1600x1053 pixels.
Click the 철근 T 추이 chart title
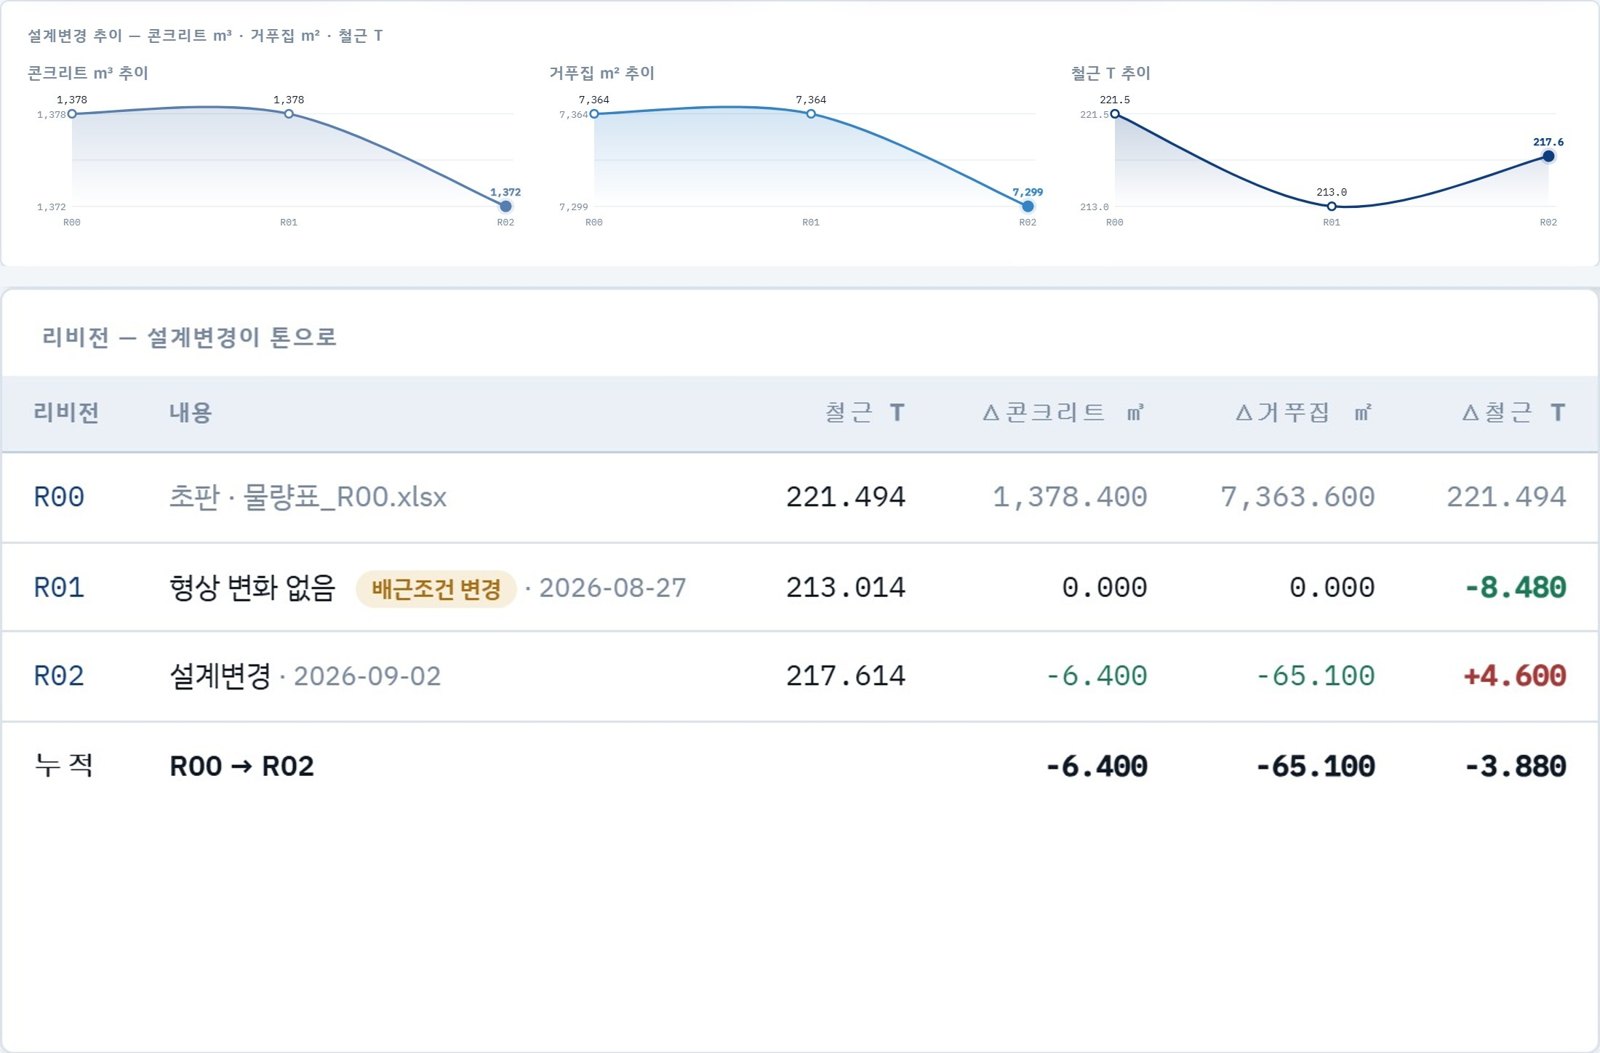click(x=1111, y=73)
